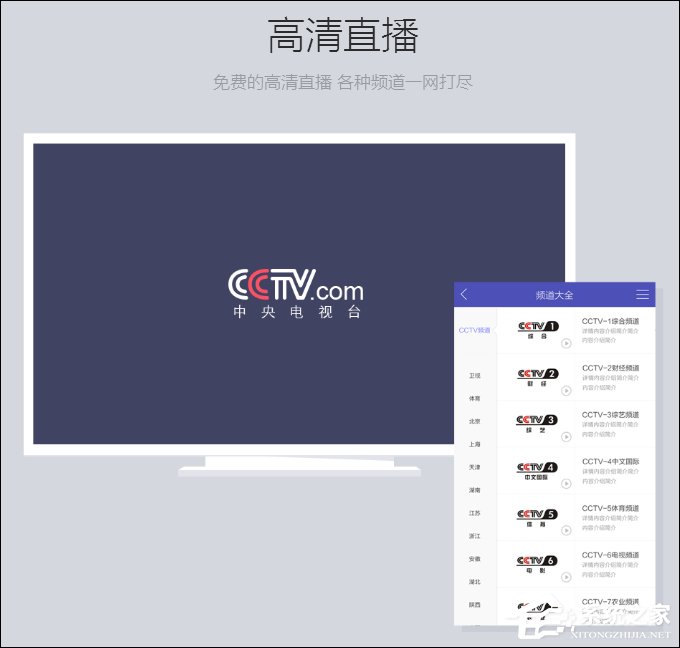
Task: Click the description text under CCTV-4中文国际
Action: (610, 476)
